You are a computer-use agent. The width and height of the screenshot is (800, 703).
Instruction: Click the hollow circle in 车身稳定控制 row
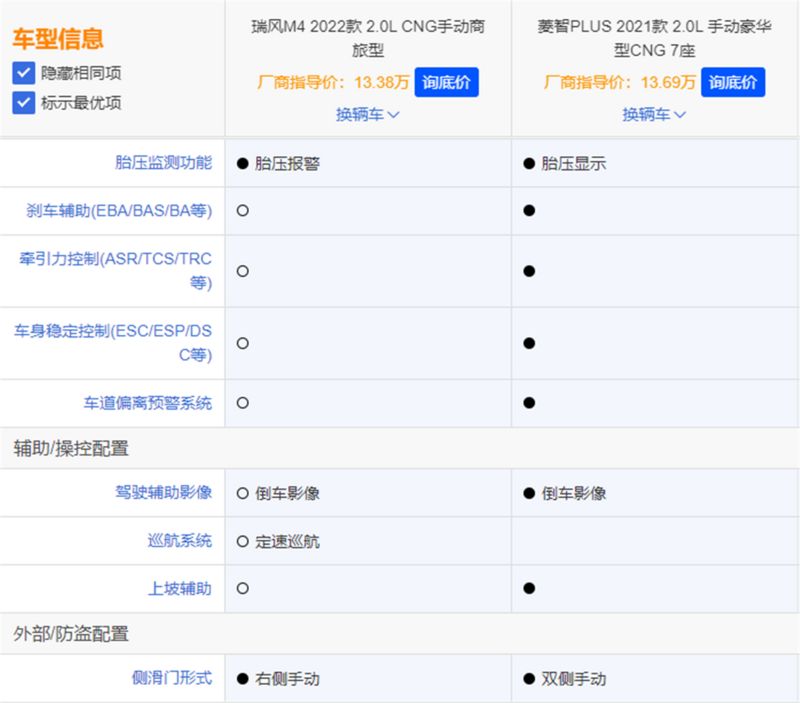point(243,343)
